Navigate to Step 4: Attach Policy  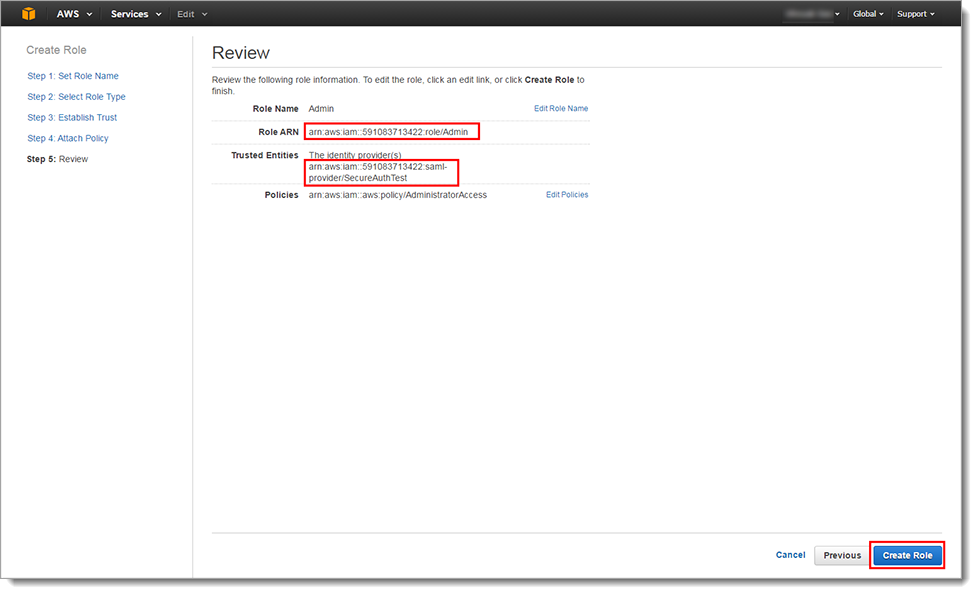coord(68,139)
